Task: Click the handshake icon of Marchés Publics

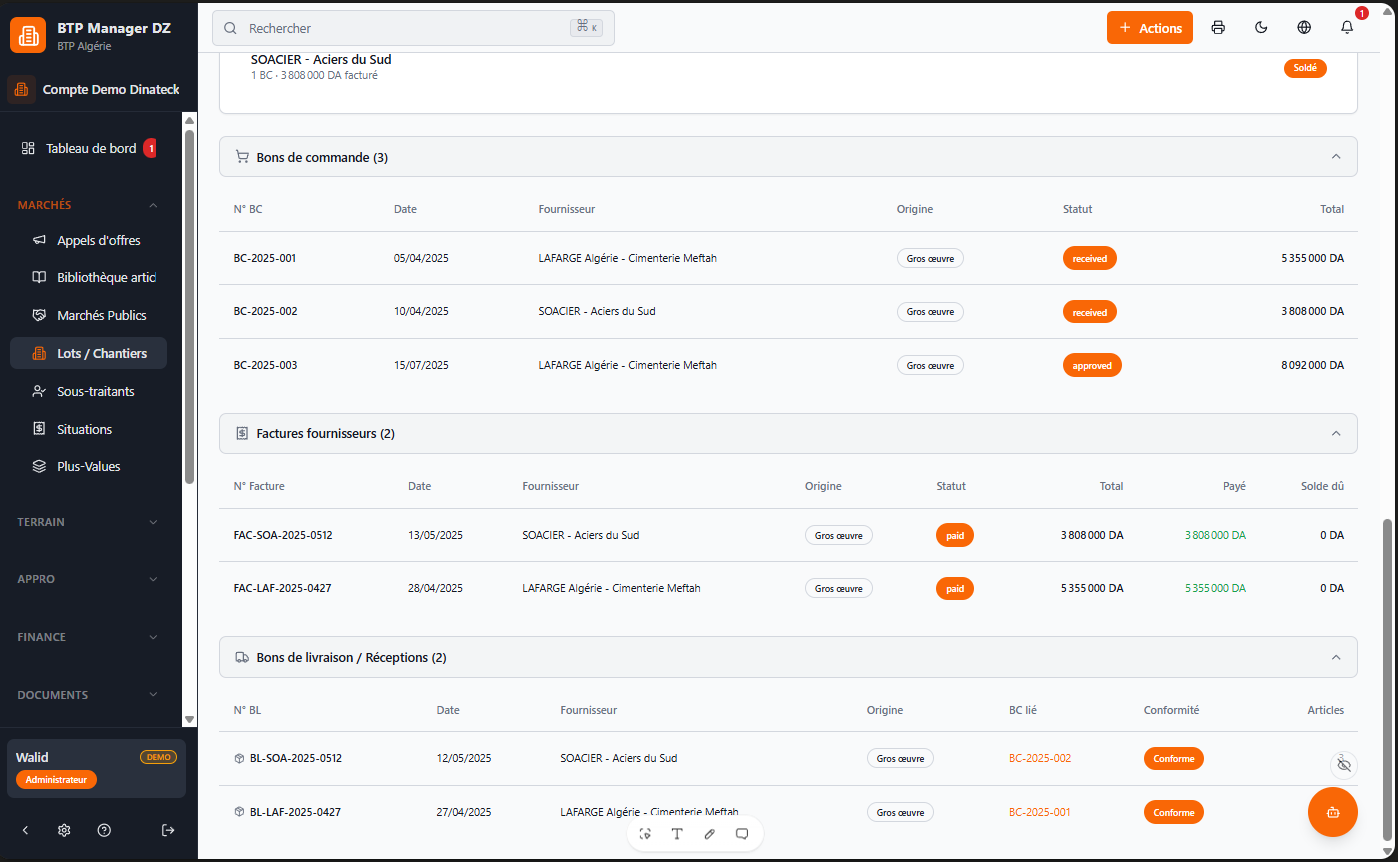Action: point(39,315)
